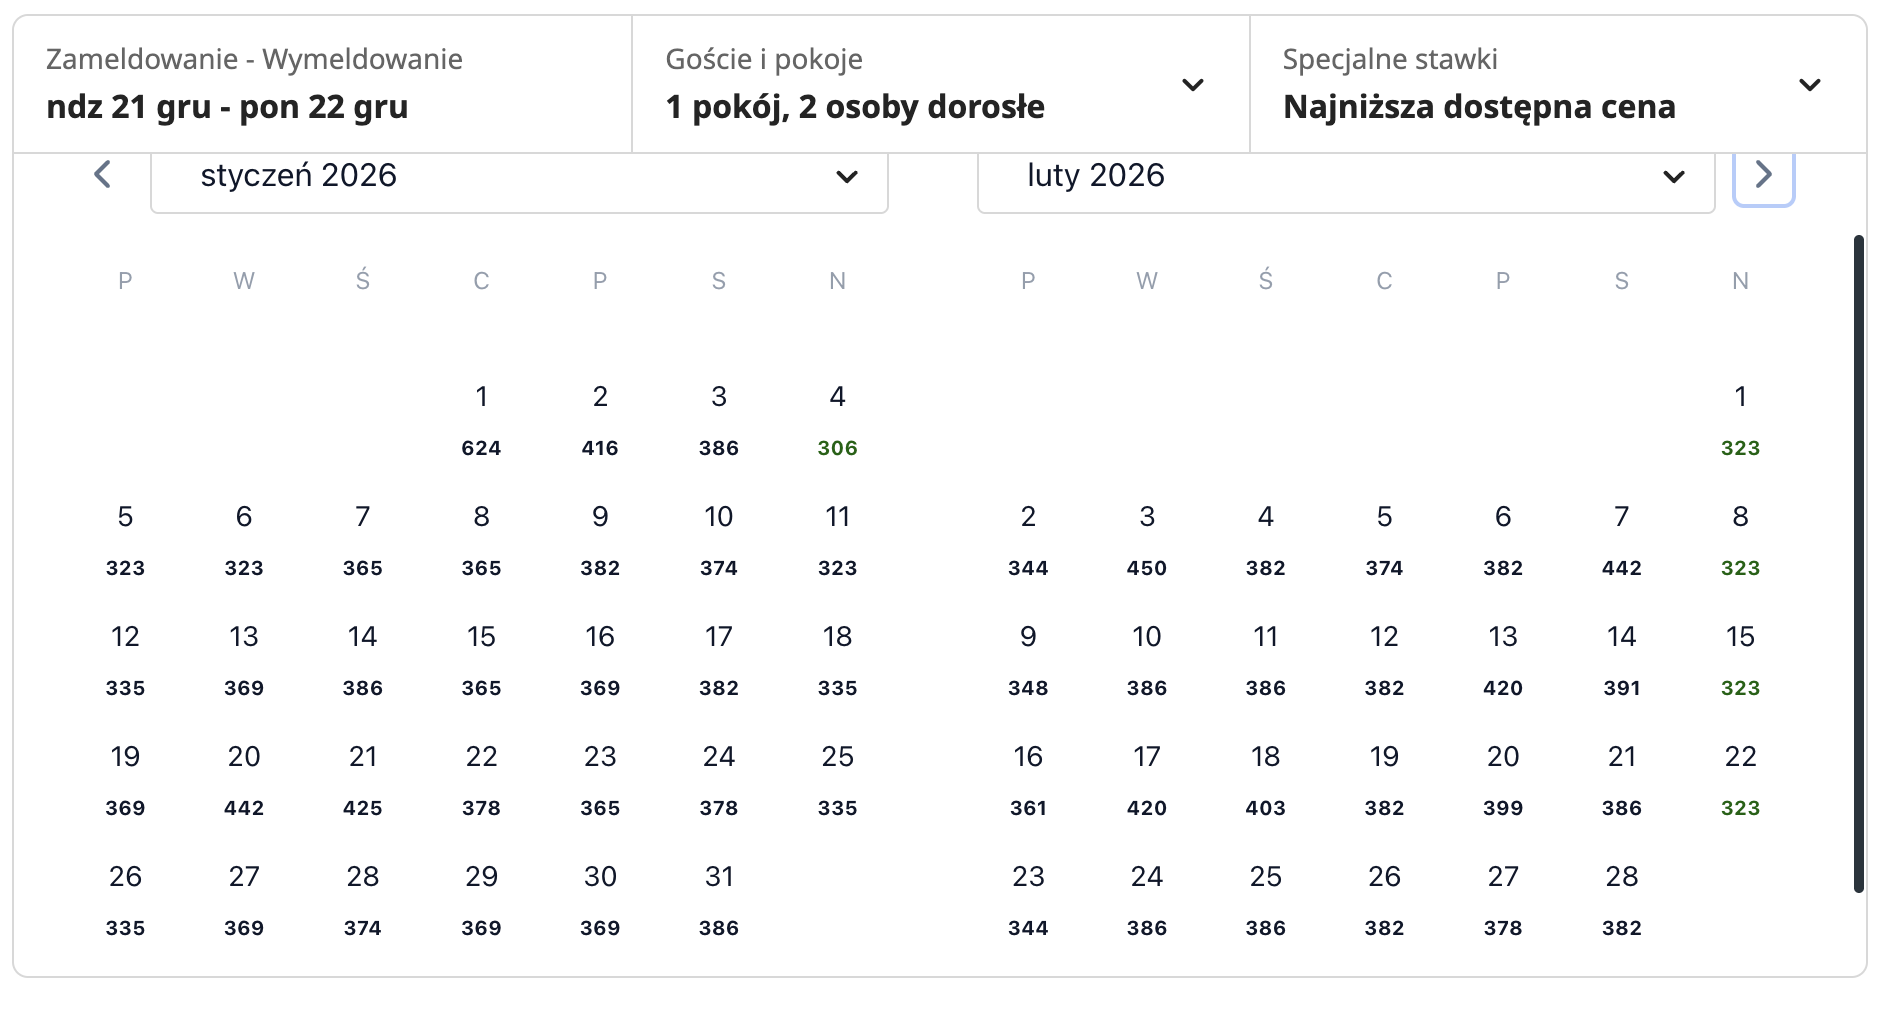Select February 1 priced at 323

pyautogui.click(x=1740, y=418)
